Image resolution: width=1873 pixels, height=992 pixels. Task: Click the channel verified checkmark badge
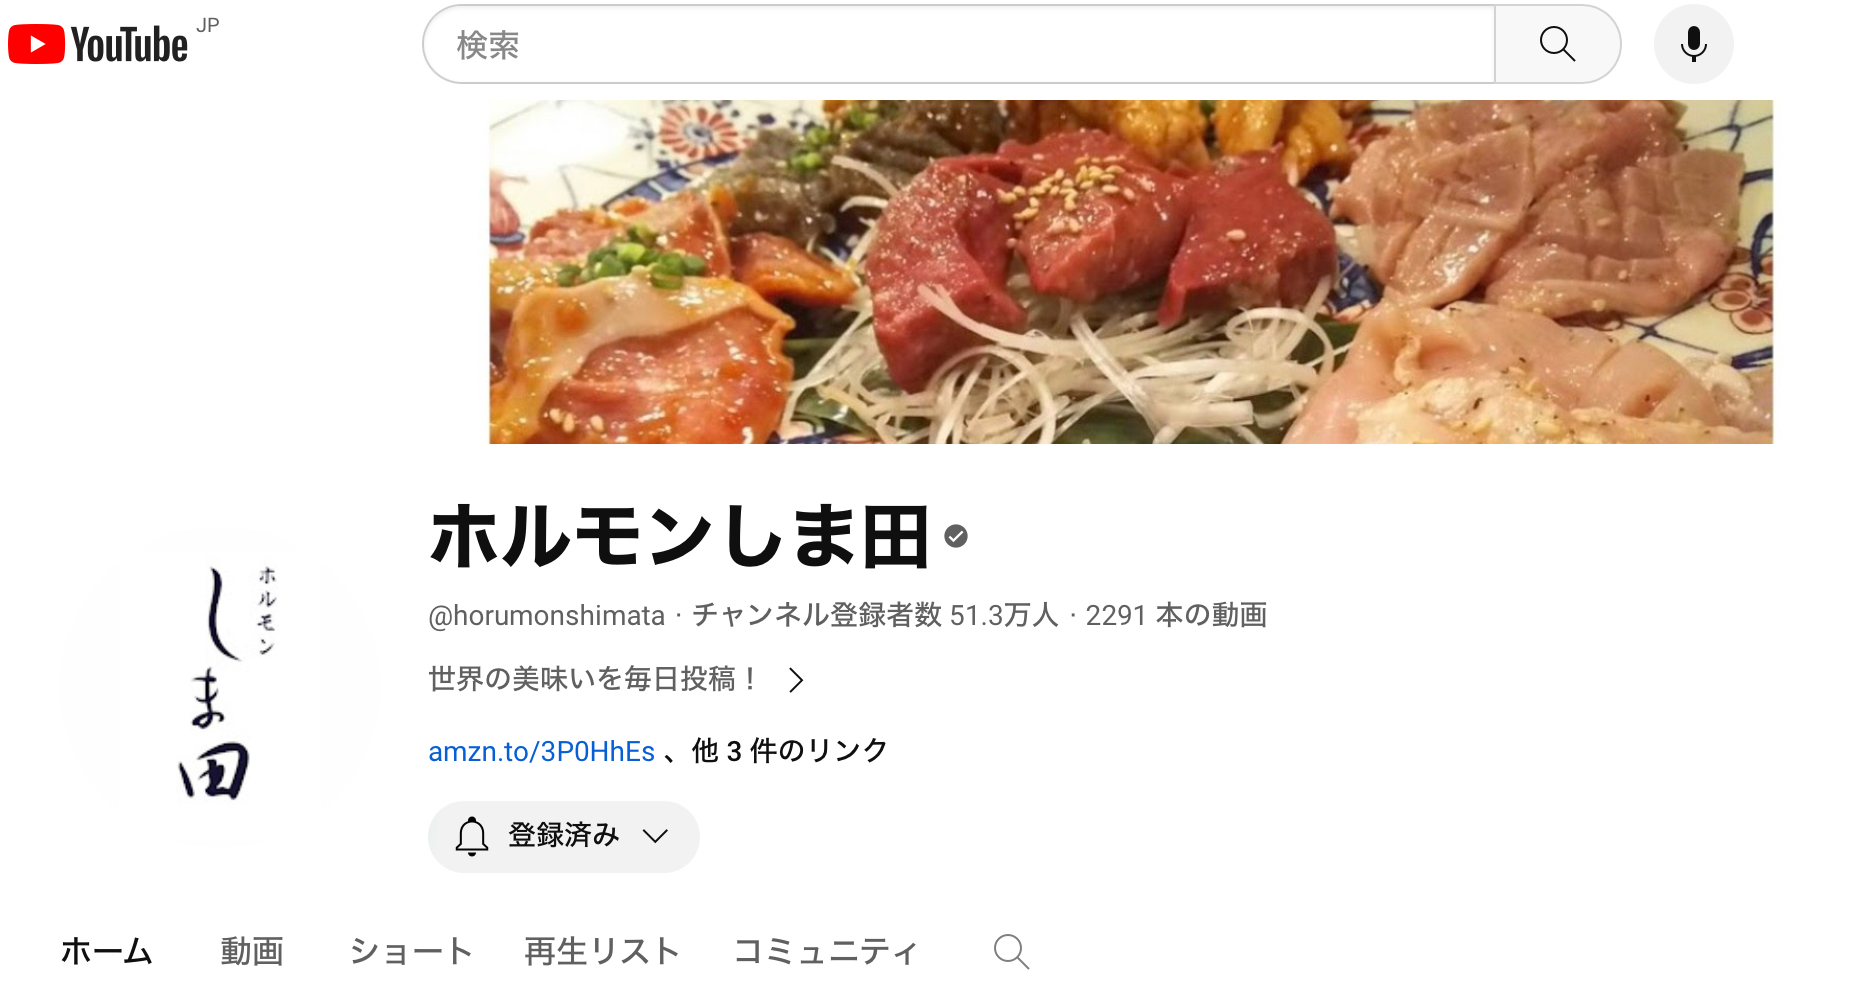pyautogui.click(x=956, y=537)
